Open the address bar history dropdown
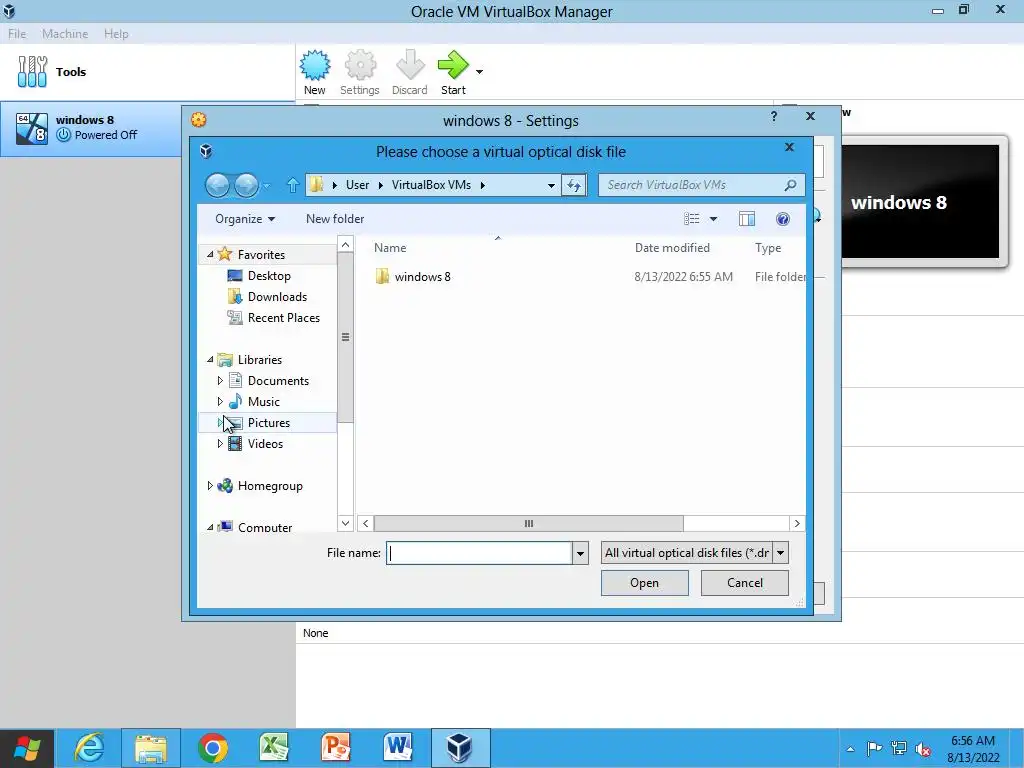1024x768 pixels. pyautogui.click(x=551, y=185)
